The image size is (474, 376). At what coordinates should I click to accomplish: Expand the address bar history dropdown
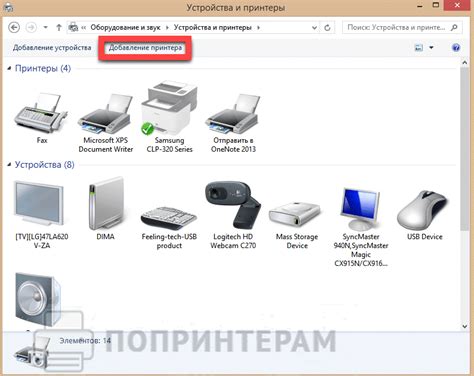314,28
